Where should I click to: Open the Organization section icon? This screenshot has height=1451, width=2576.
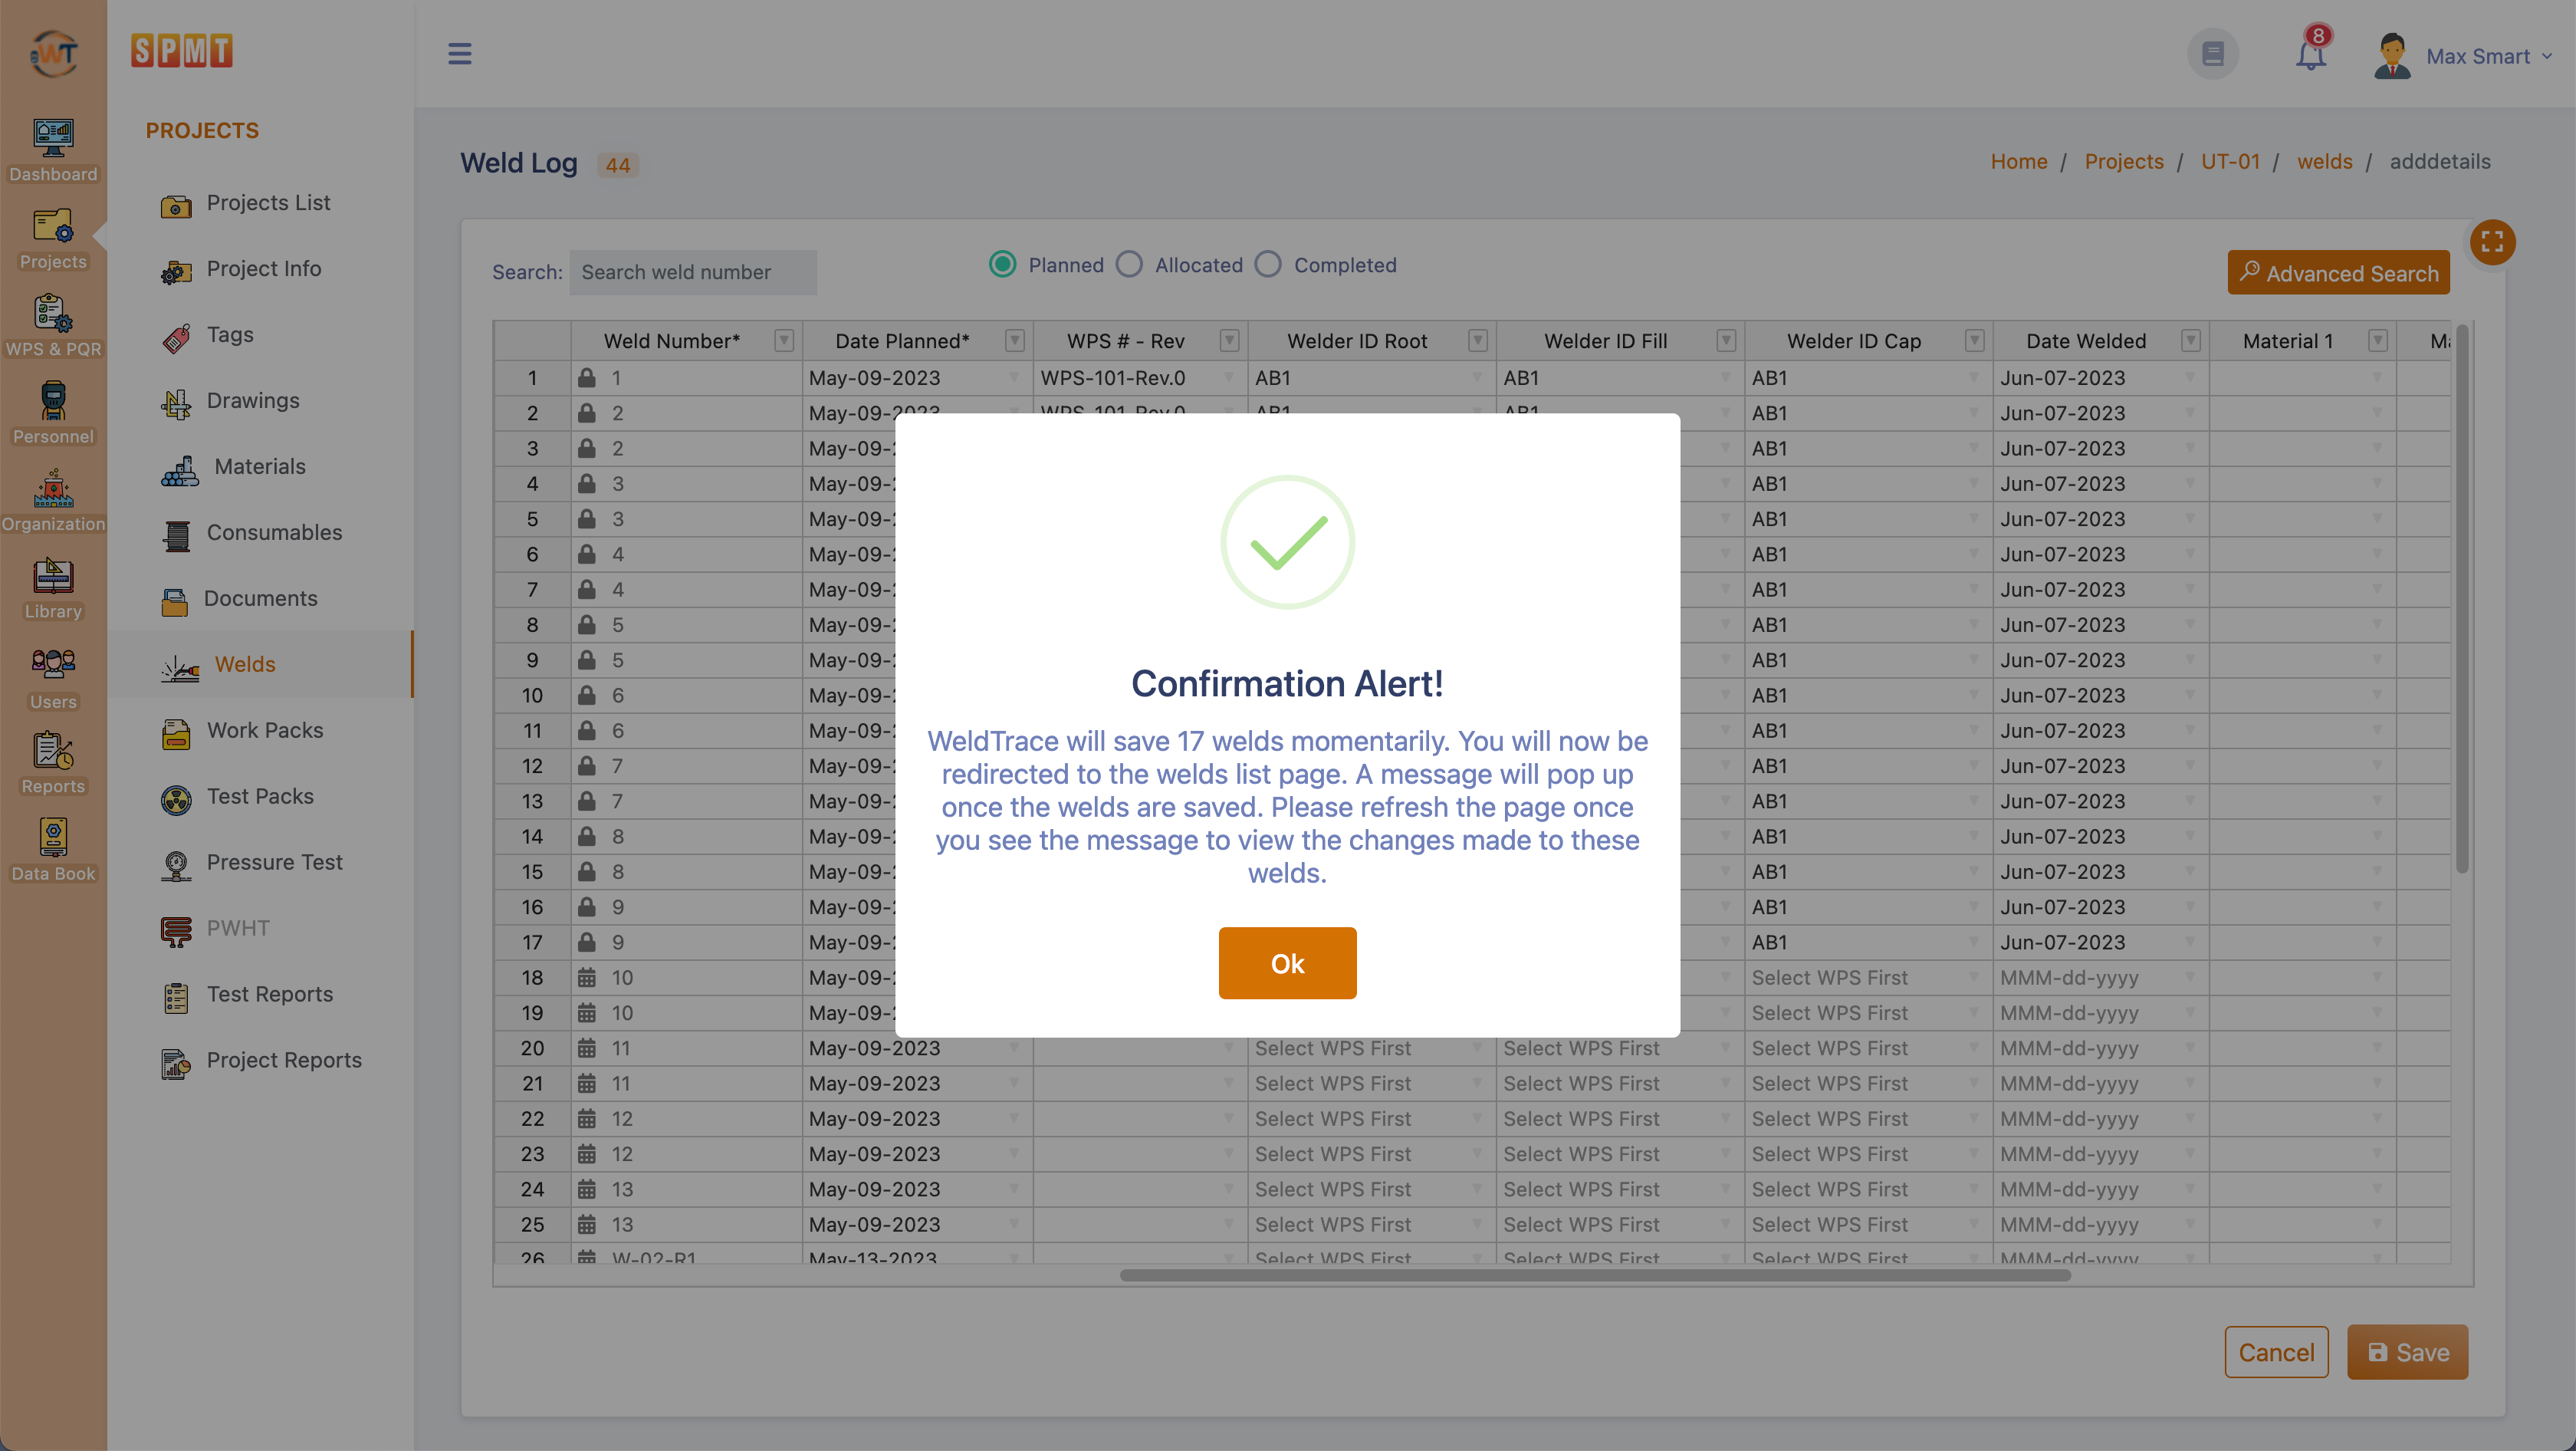click(x=53, y=500)
